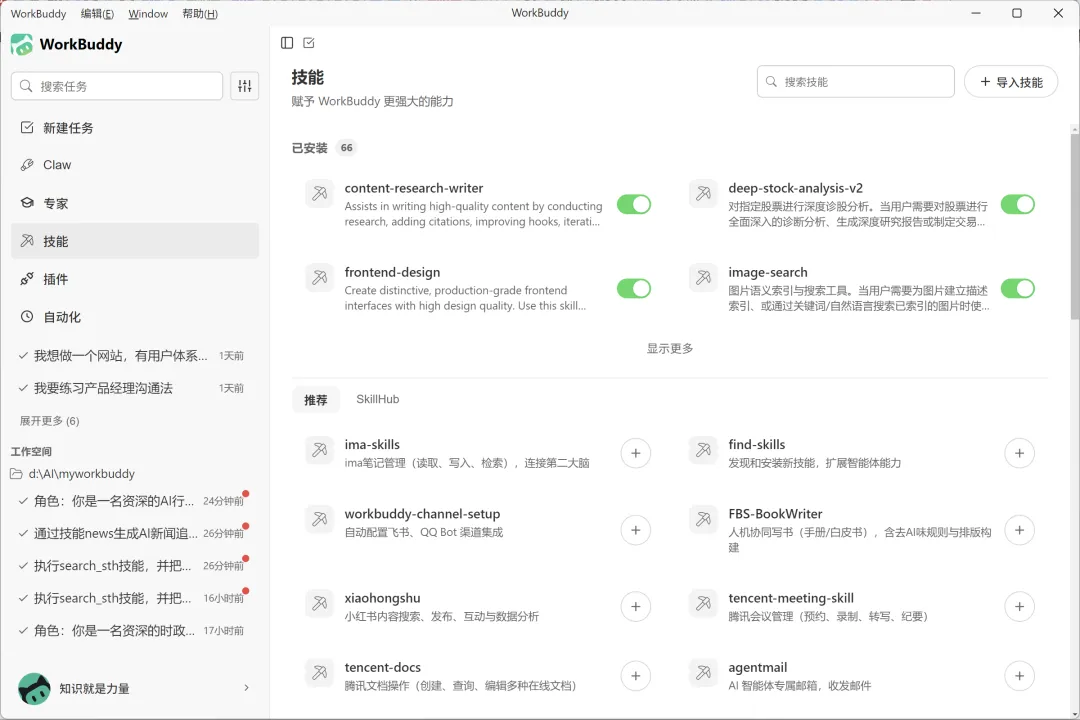Open search_sth task from 26分钟前
Screen dimensions: 1080x720
(x=132, y=566)
